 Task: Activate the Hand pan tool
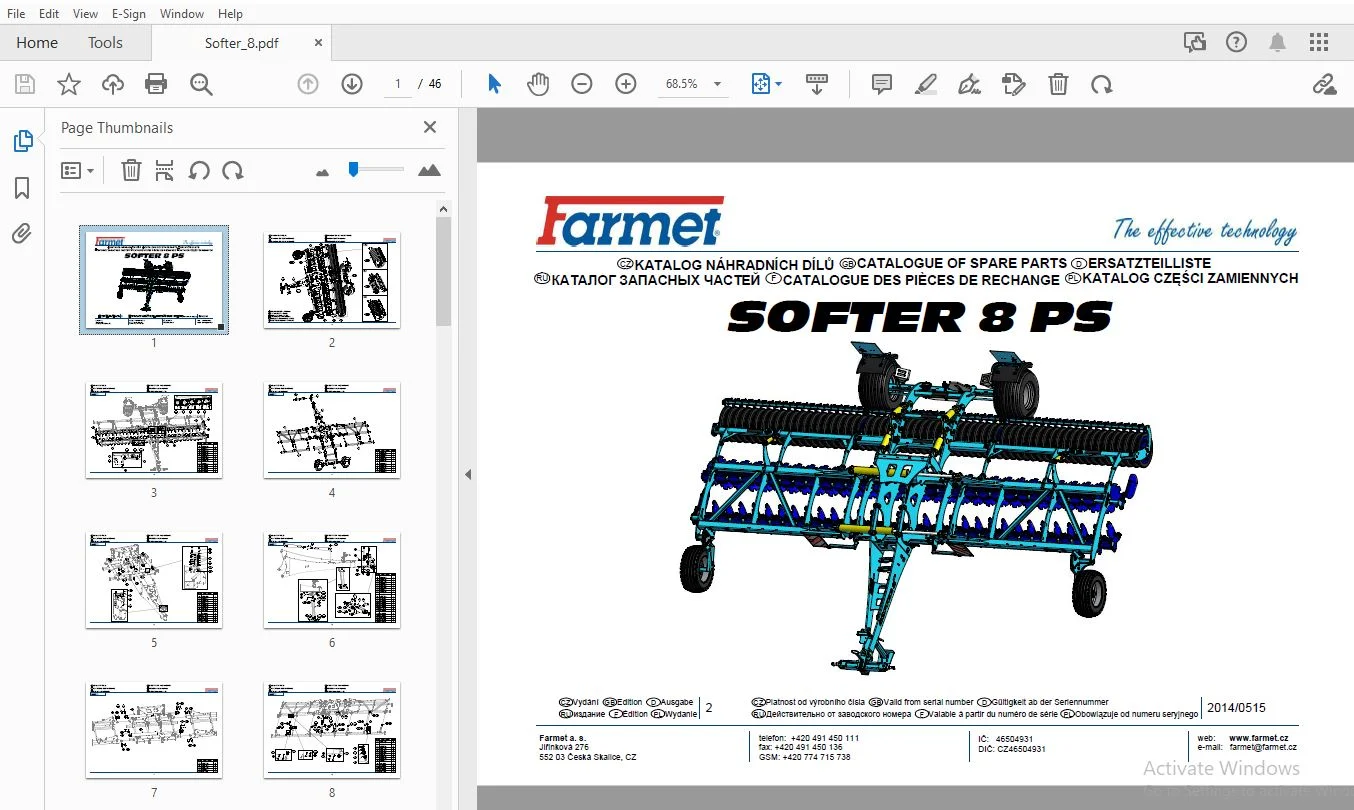point(538,85)
